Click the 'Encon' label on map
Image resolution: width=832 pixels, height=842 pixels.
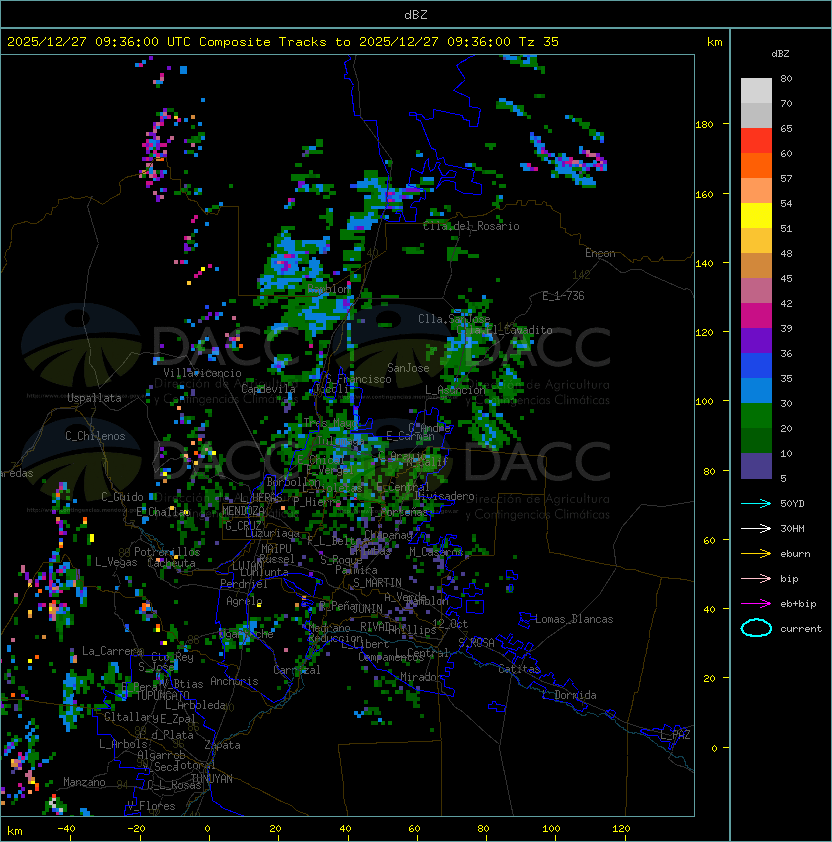pyautogui.click(x=600, y=253)
